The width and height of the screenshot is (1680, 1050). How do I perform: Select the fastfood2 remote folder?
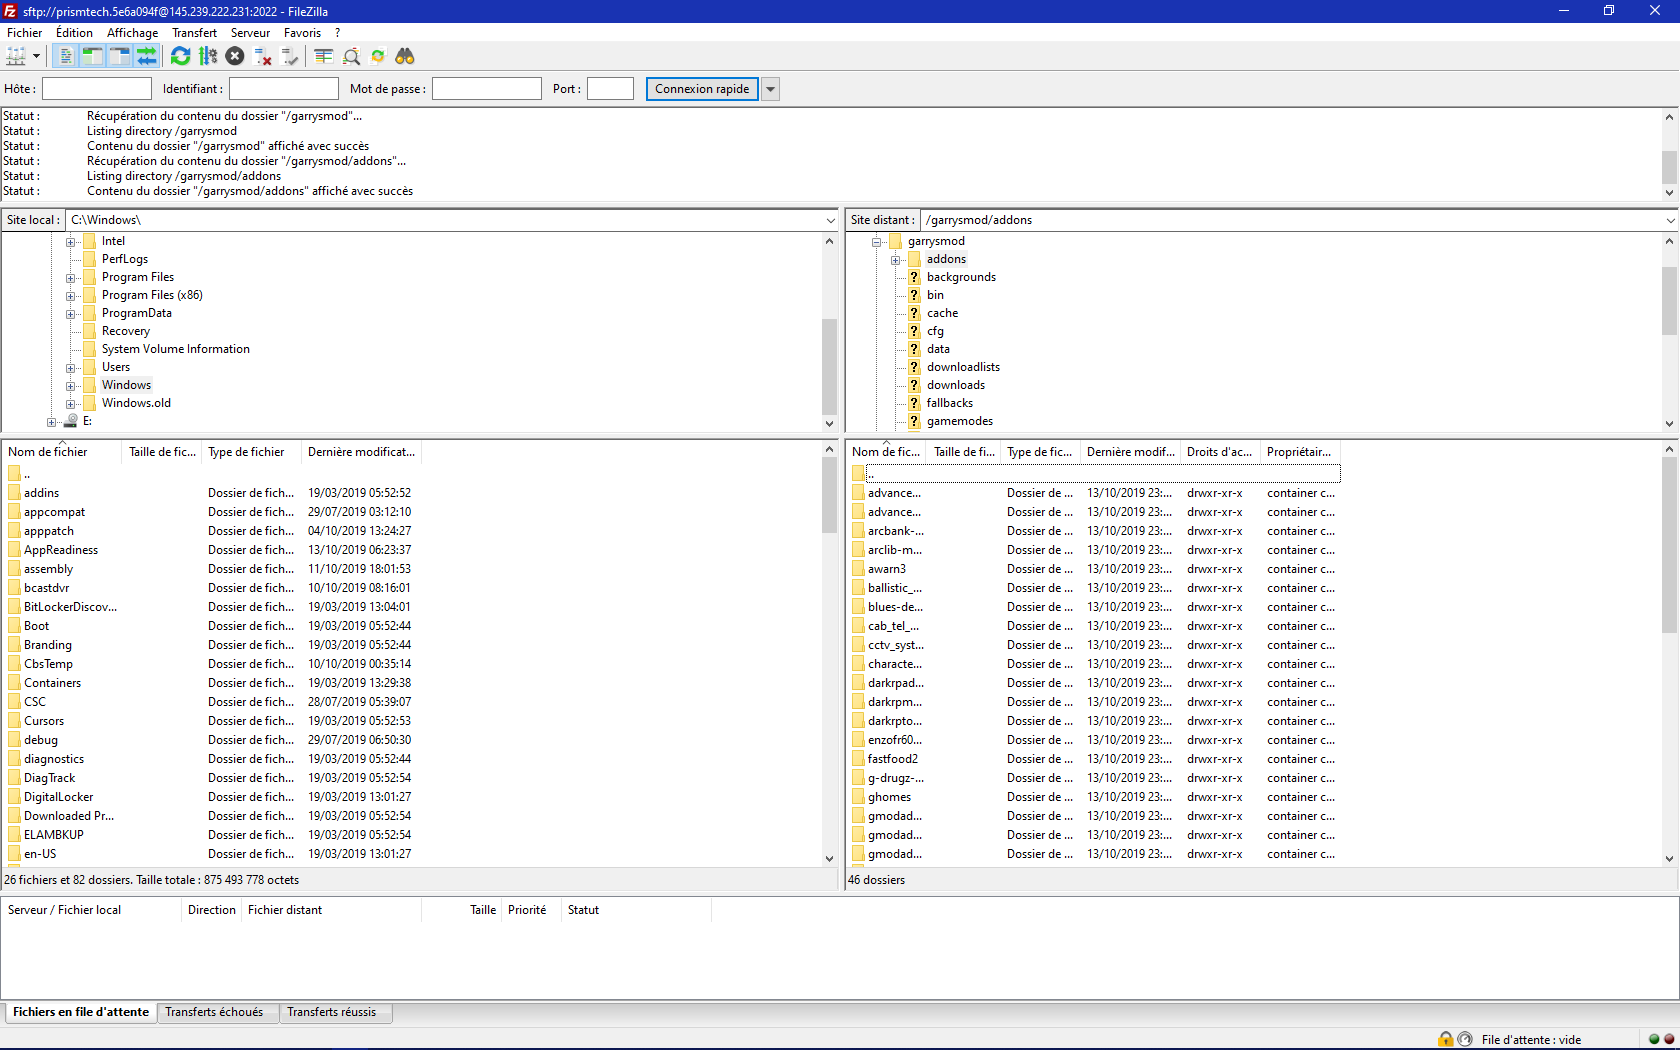(x=893, y=759)
